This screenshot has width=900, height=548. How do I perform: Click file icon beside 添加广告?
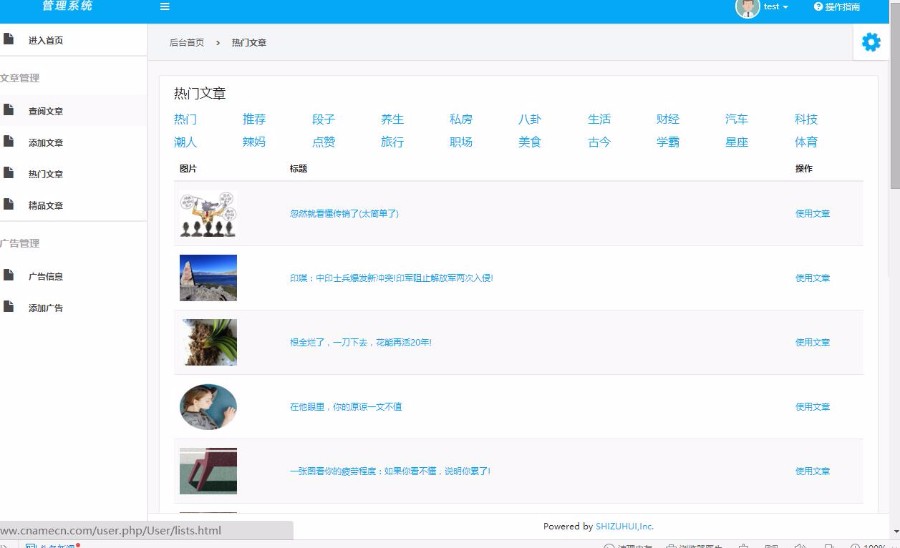(8, 306)
